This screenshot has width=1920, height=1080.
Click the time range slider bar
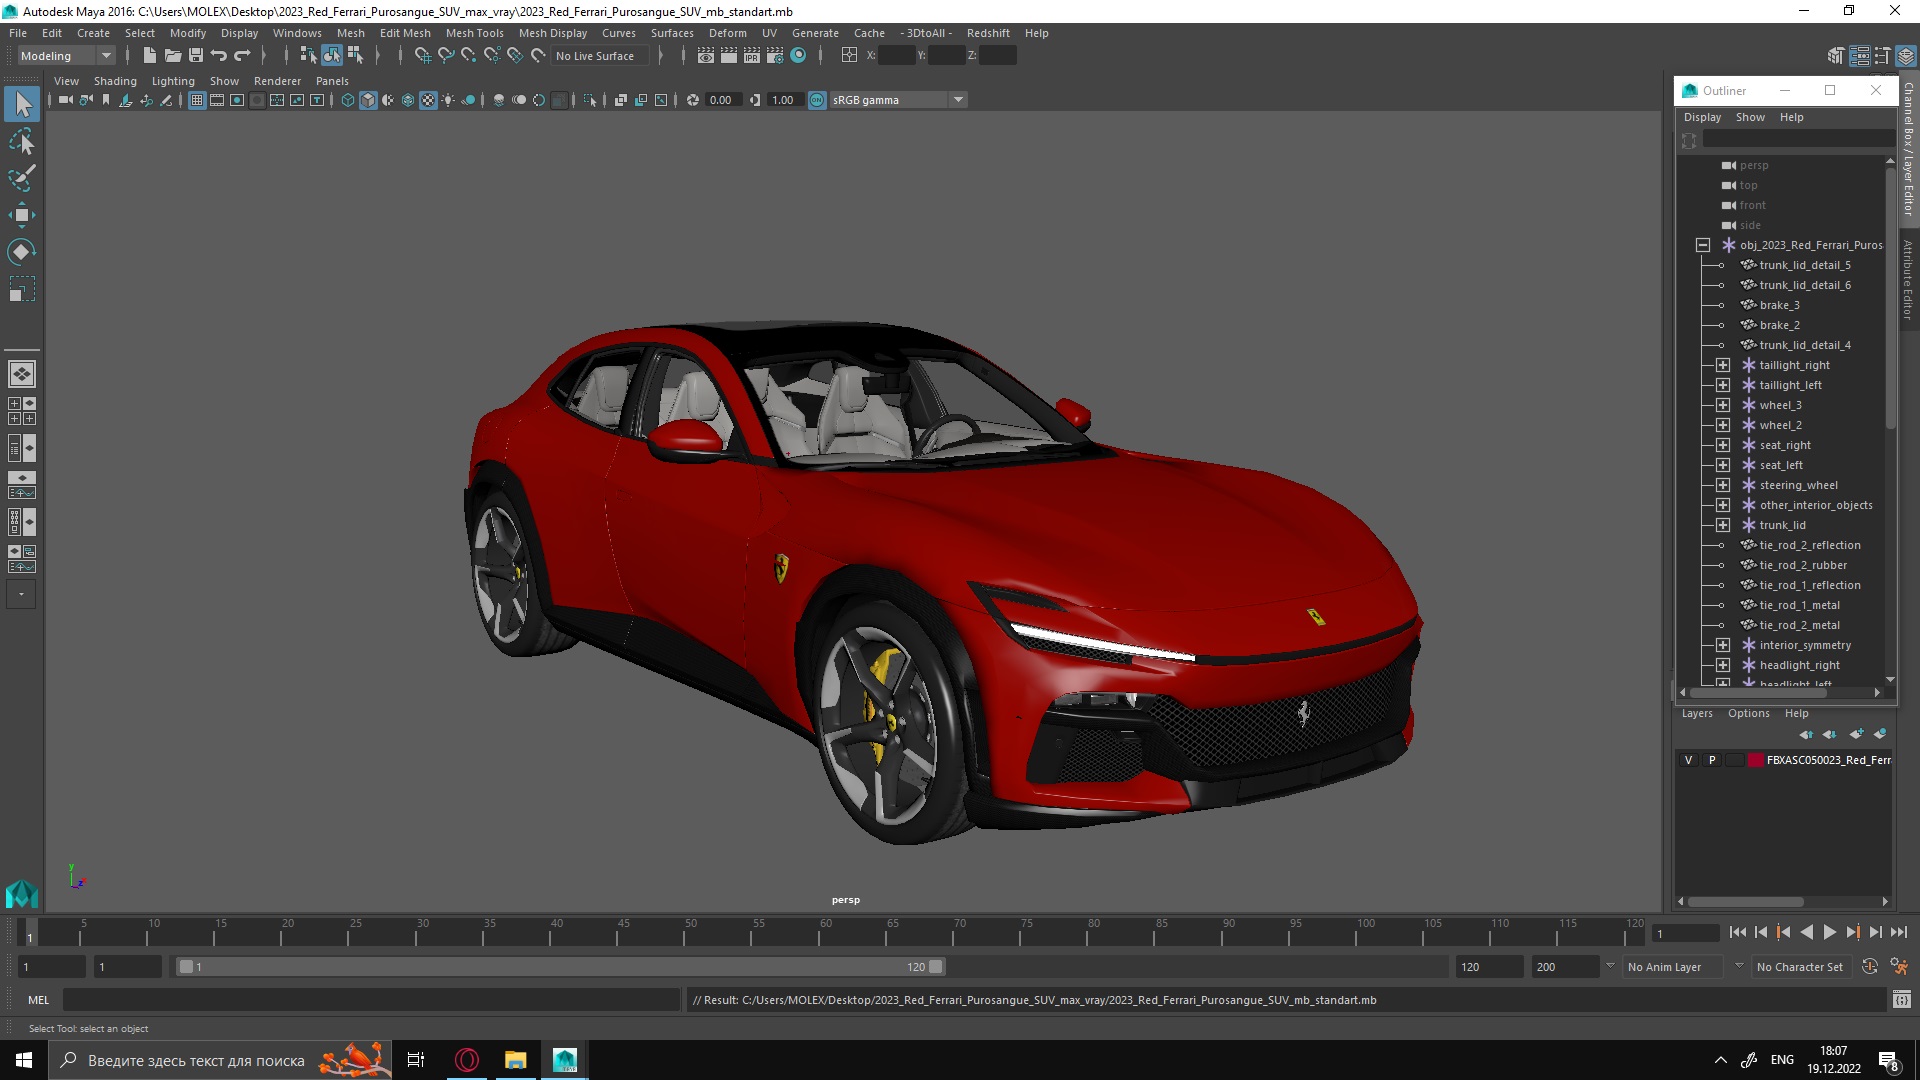pyautogui.click(x=559, y=967)
